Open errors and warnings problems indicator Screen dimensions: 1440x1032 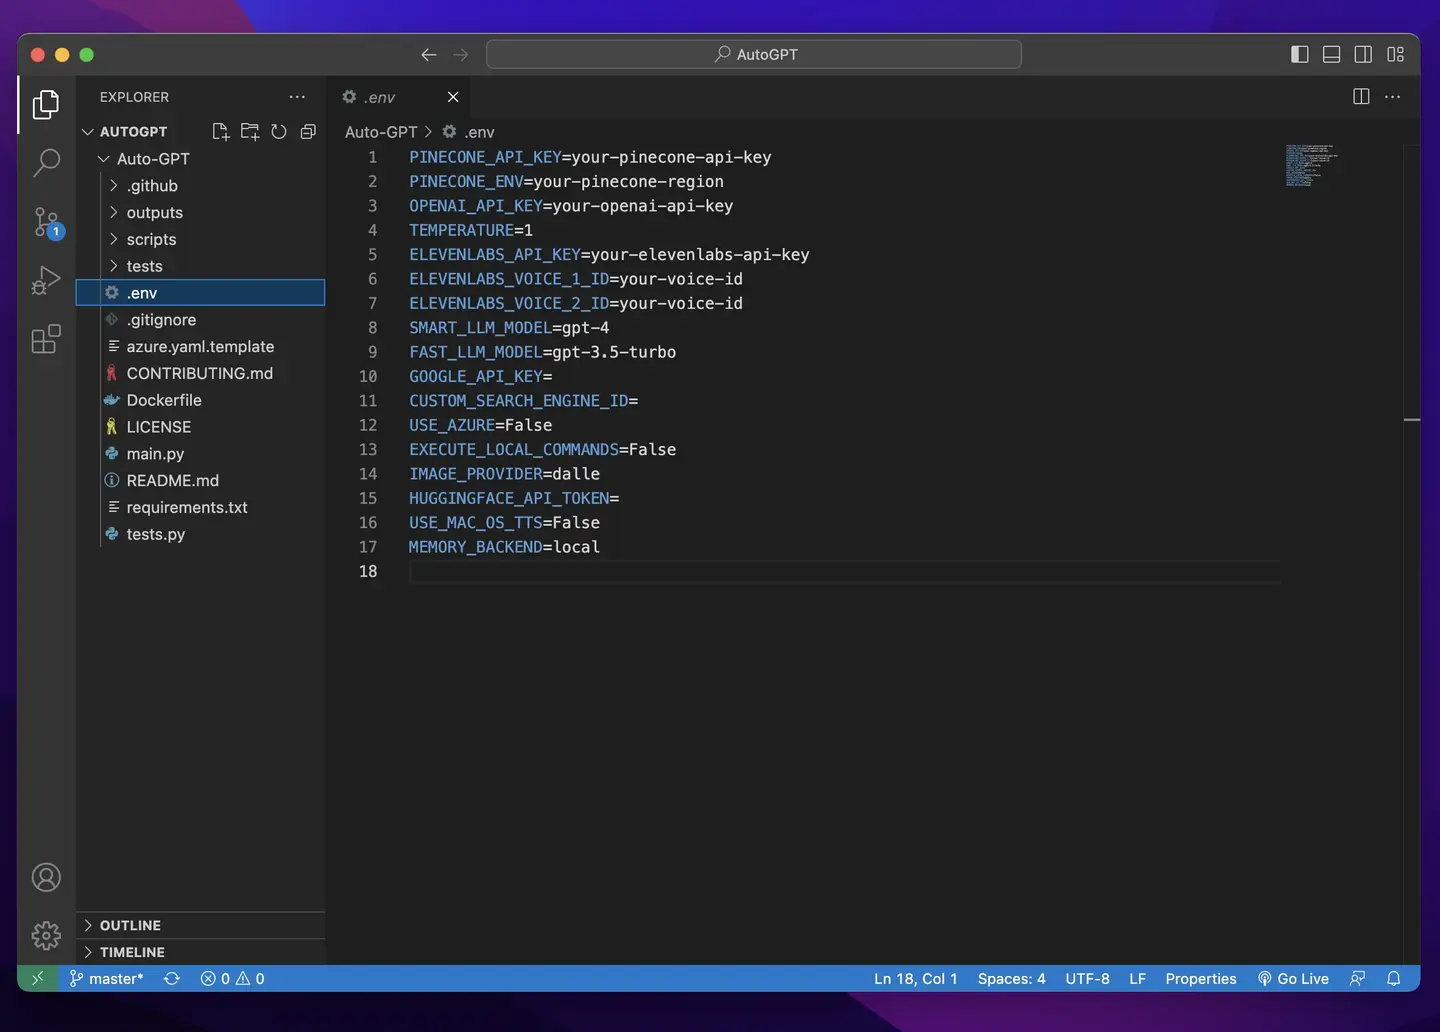click(232, 978)
